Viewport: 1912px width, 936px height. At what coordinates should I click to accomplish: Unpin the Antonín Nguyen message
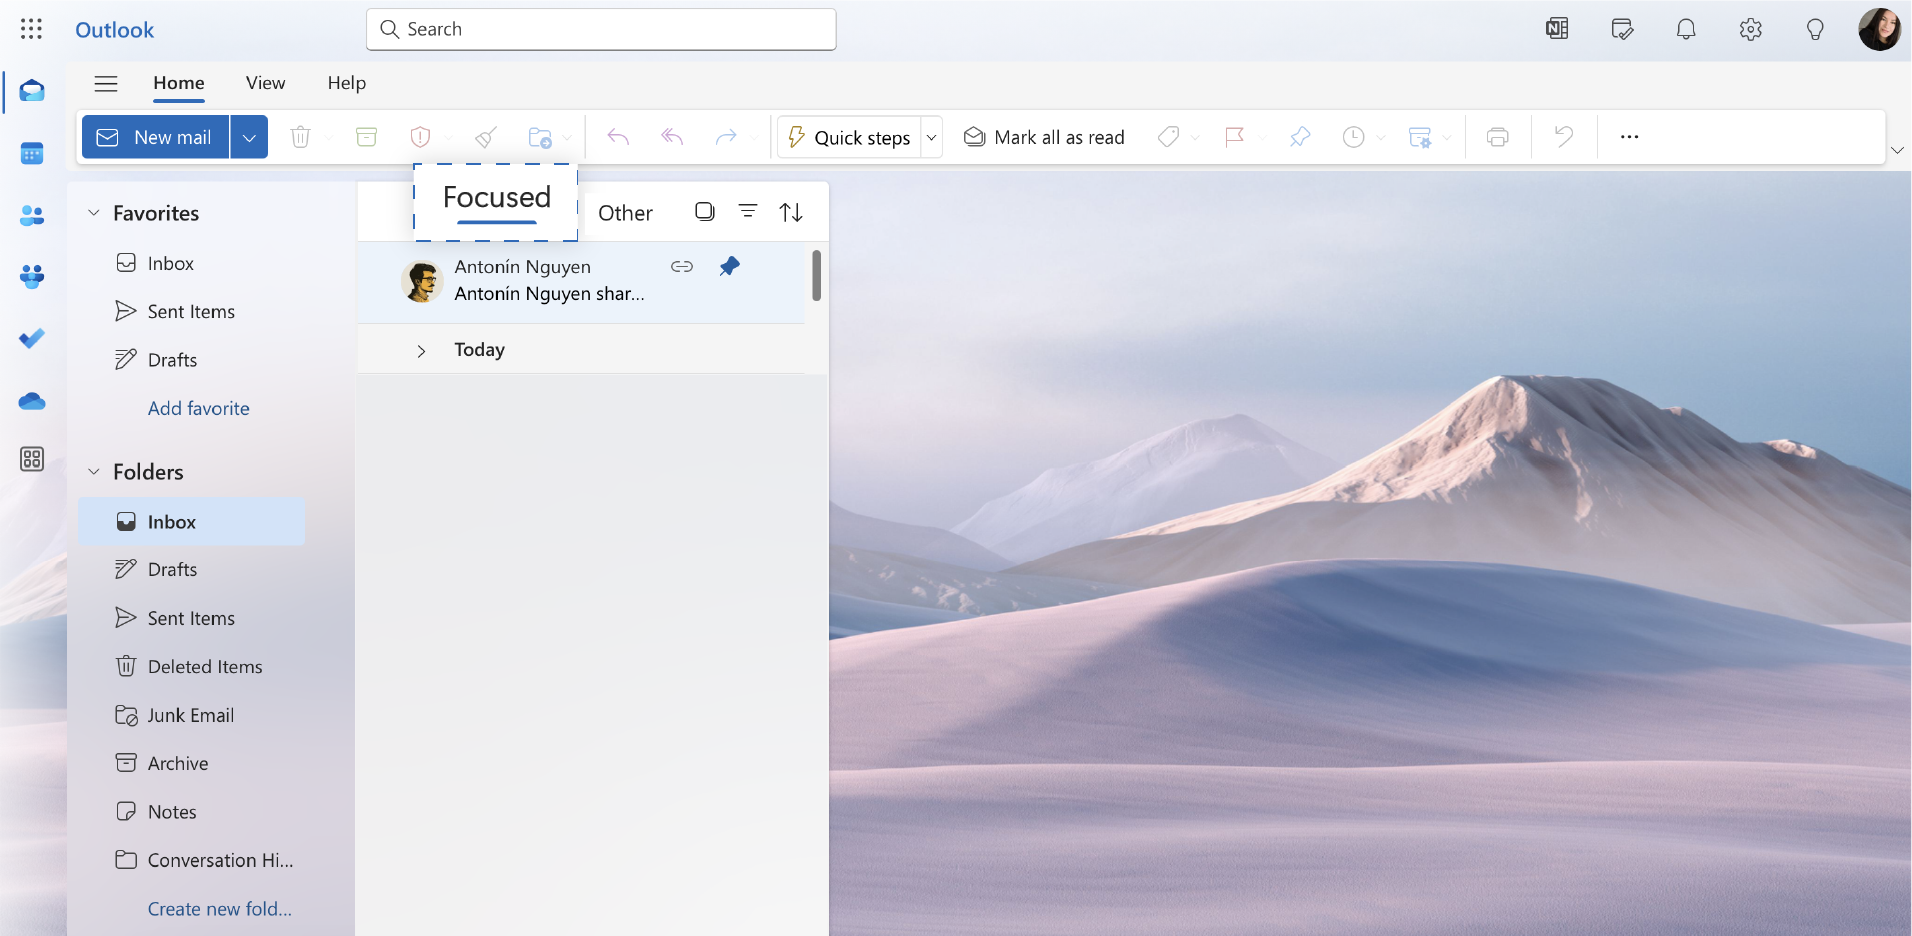pos(730,266)
